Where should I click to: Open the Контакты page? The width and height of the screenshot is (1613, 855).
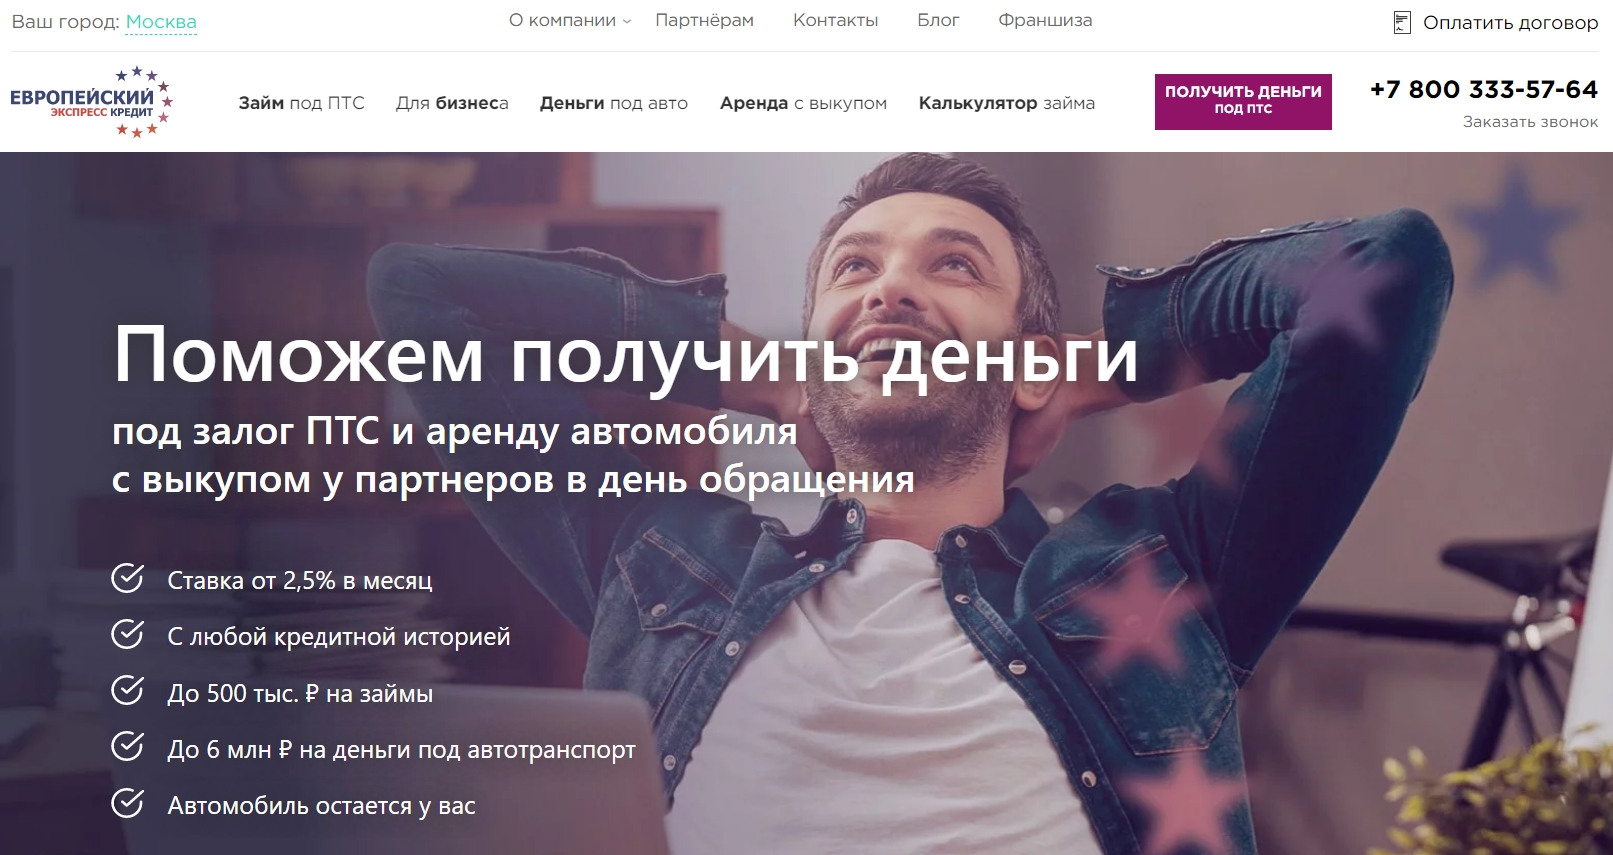coord(835,20)
